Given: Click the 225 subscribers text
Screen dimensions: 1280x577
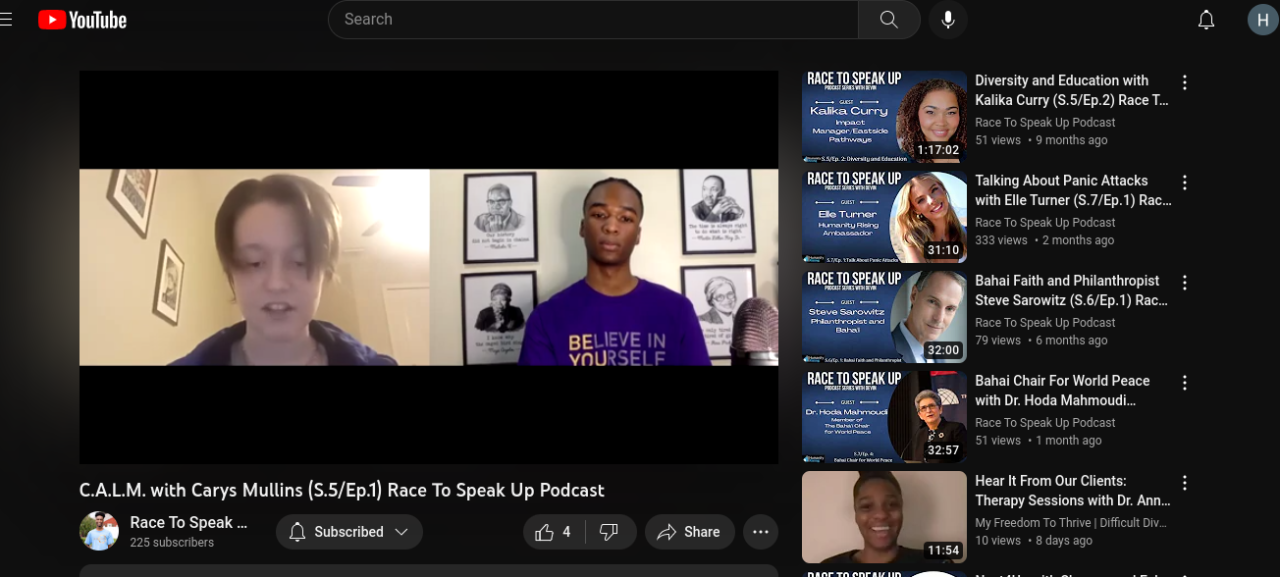Looking at the screenshot, I should (172, 542).
